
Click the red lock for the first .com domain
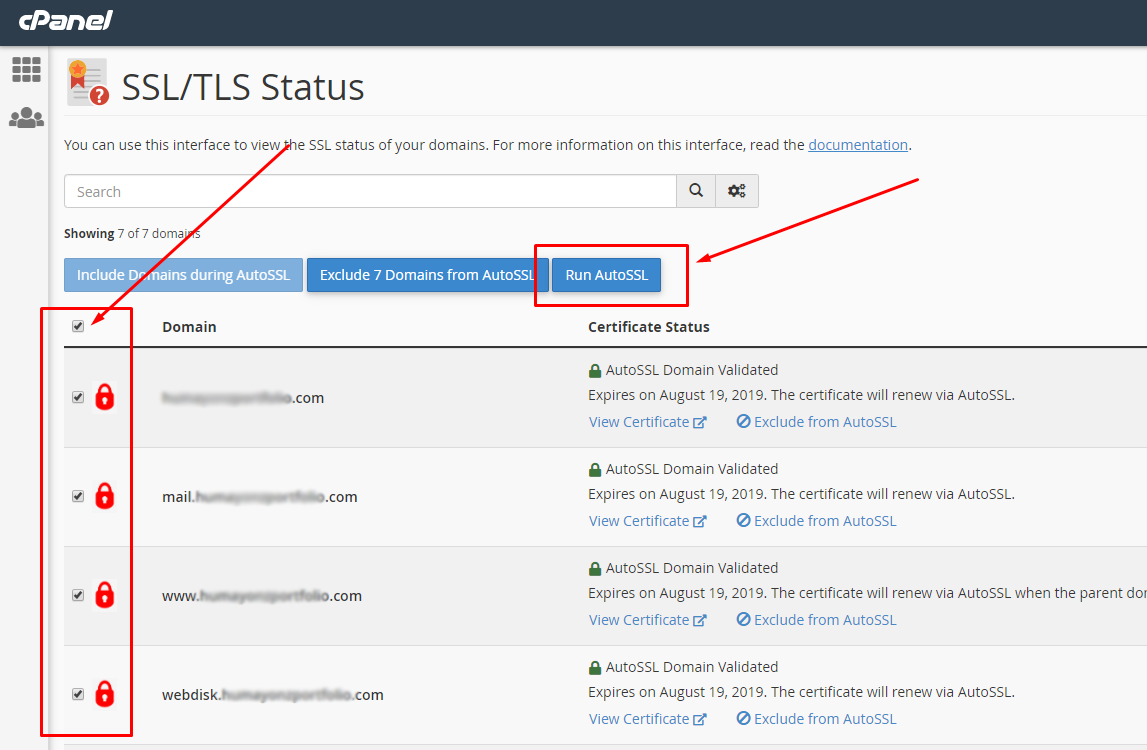pyautogui.click(x=105, y=397)
